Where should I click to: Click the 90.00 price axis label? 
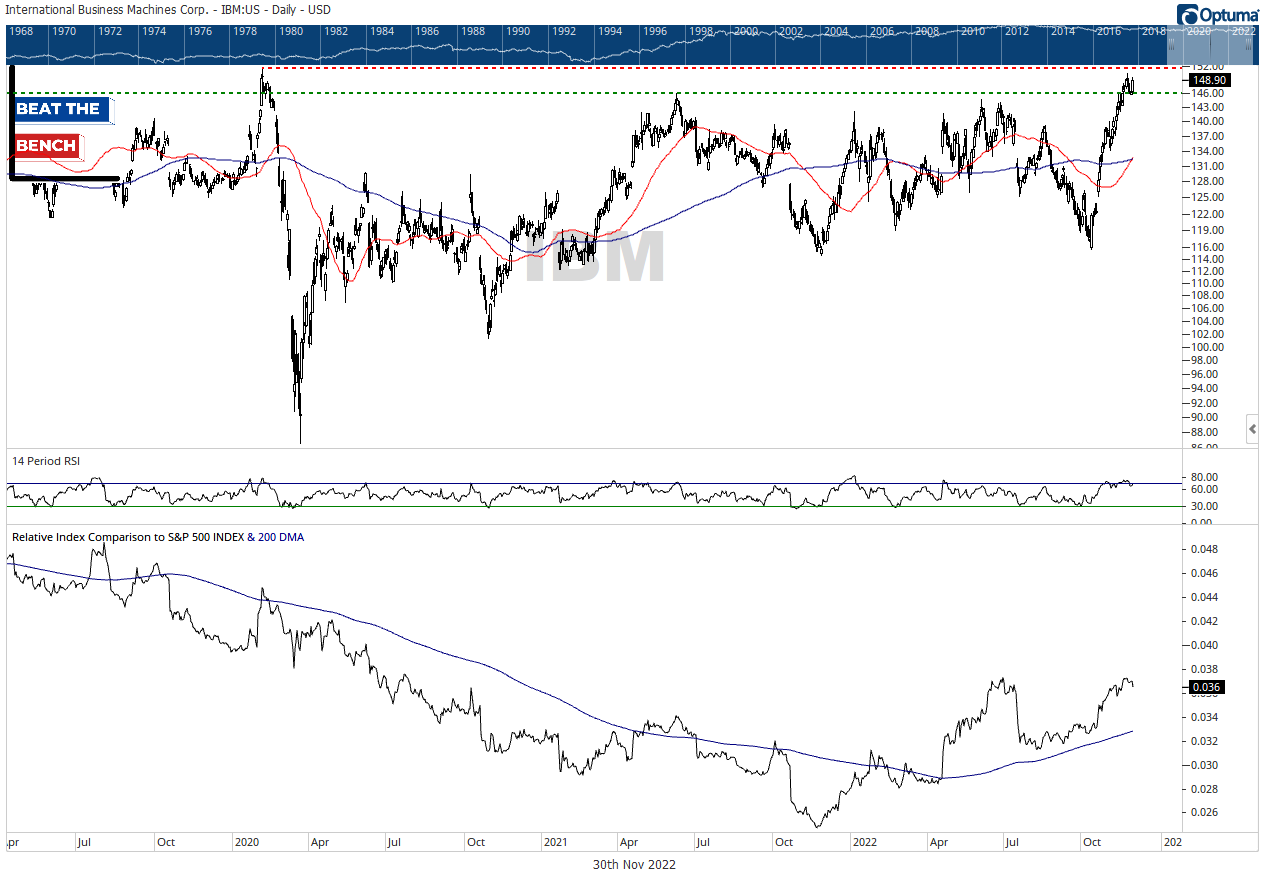1206,417
